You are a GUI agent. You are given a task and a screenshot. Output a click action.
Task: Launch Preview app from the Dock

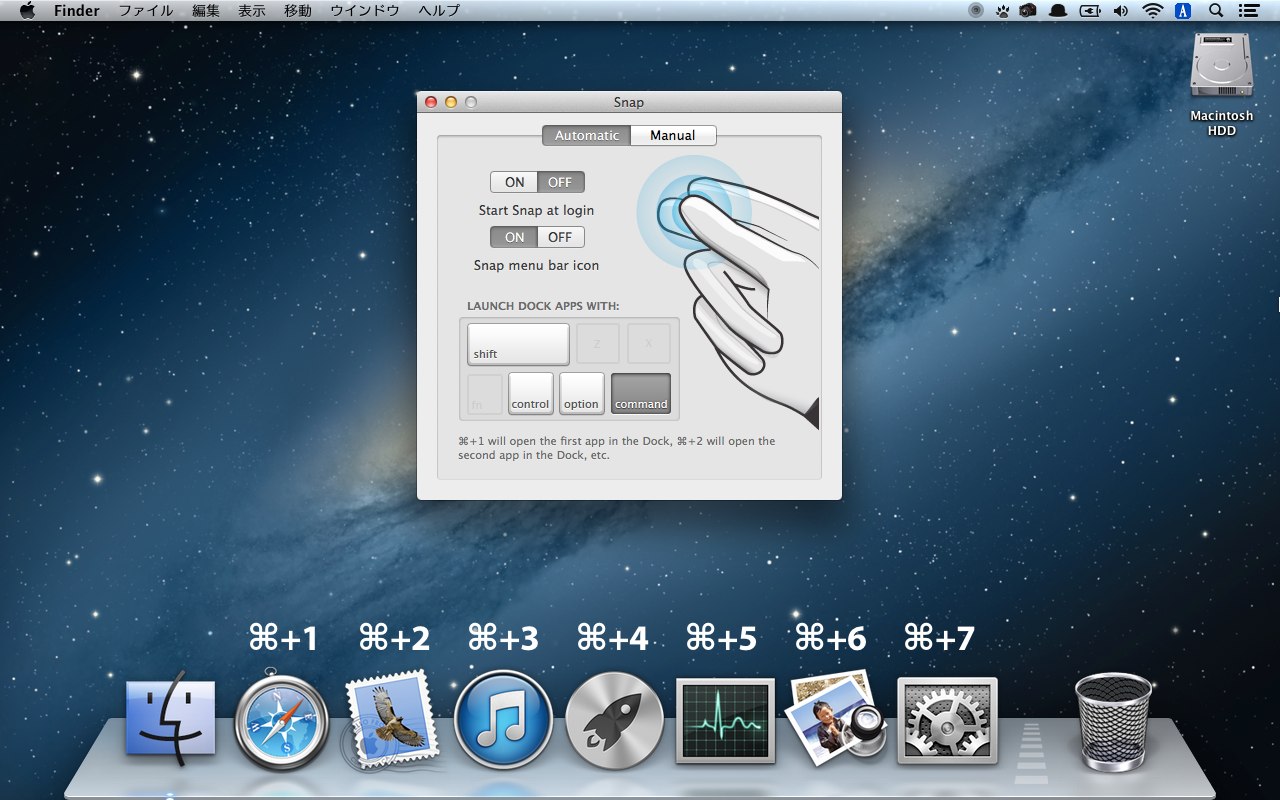[836, 717]
